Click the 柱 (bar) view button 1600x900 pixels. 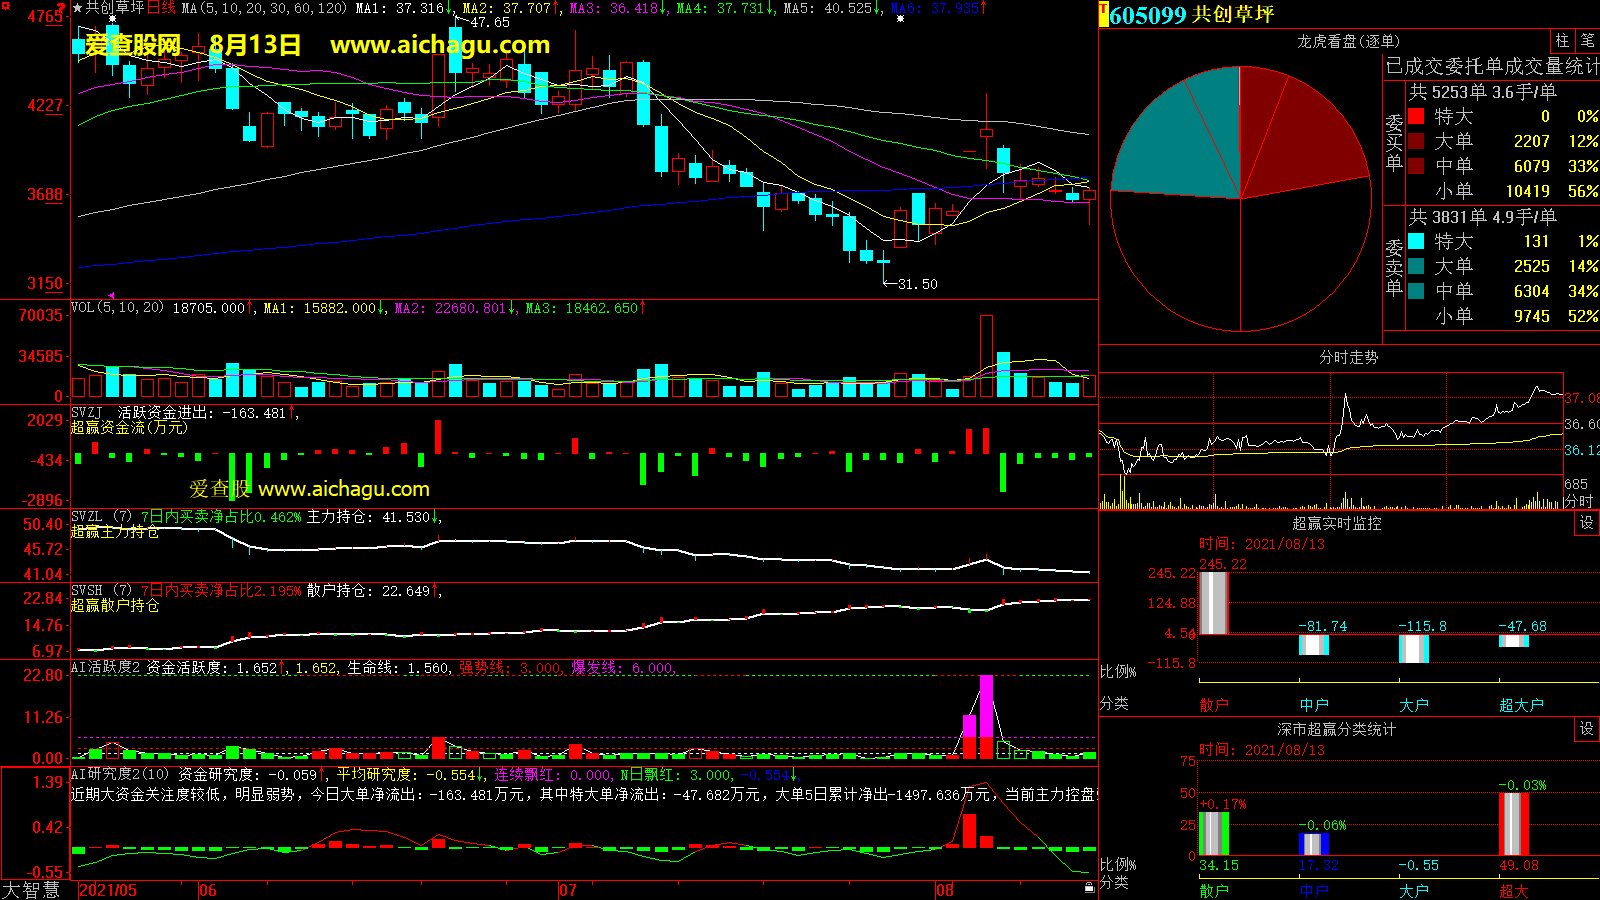click(x=1562, y=41)
